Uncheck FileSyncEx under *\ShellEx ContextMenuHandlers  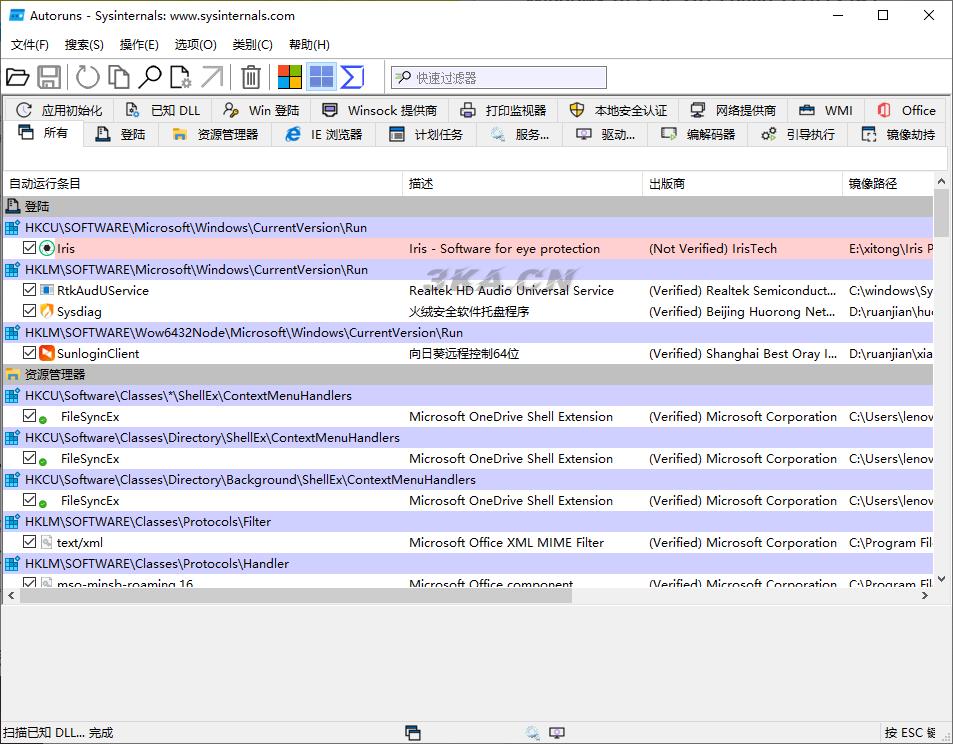[29, 416]
